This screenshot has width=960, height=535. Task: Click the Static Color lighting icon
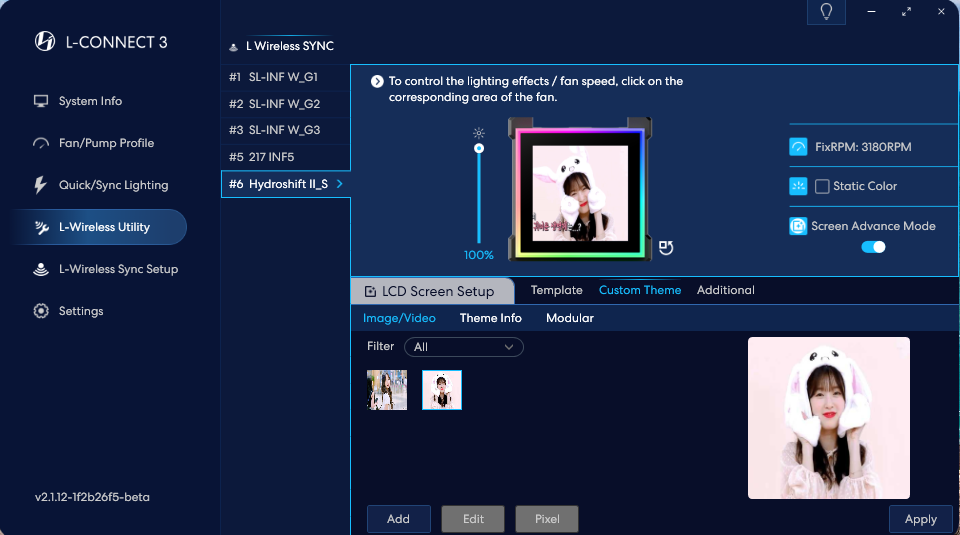click(798, 186)
